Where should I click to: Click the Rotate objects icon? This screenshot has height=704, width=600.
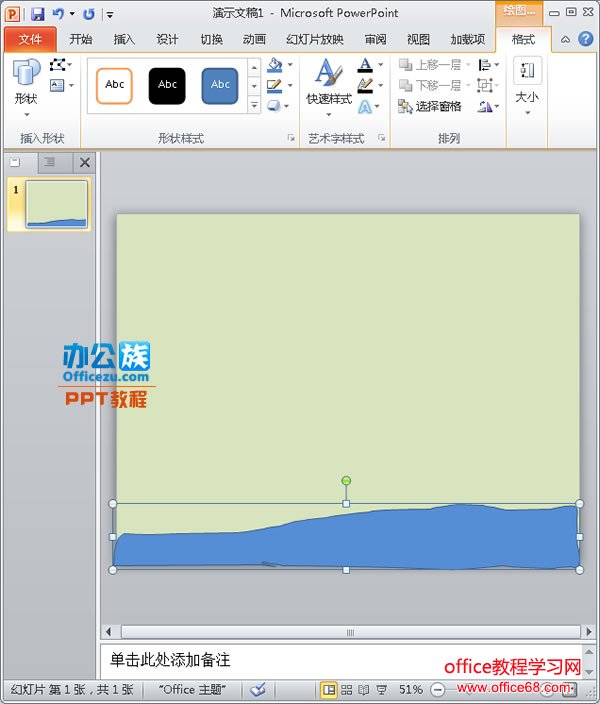click(x=485, y=106)
